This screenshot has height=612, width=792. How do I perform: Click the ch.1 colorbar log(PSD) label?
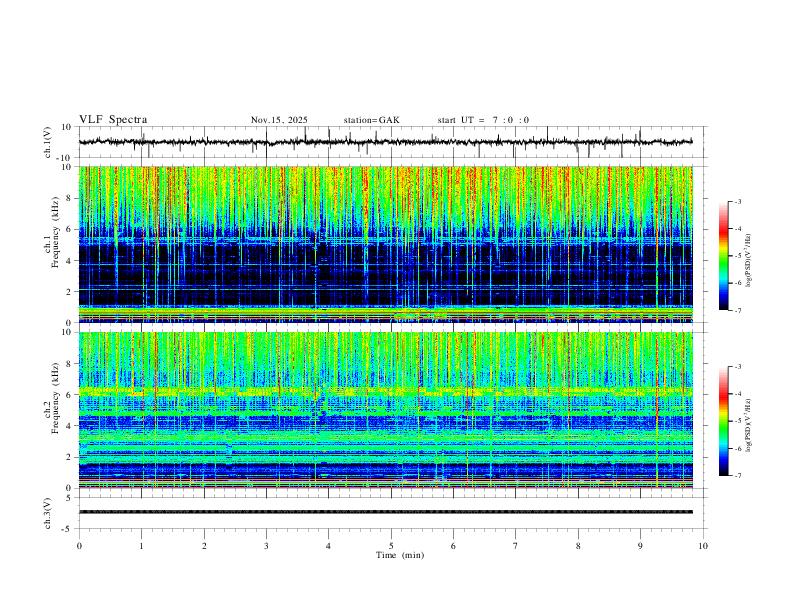[x=749, y=260]
